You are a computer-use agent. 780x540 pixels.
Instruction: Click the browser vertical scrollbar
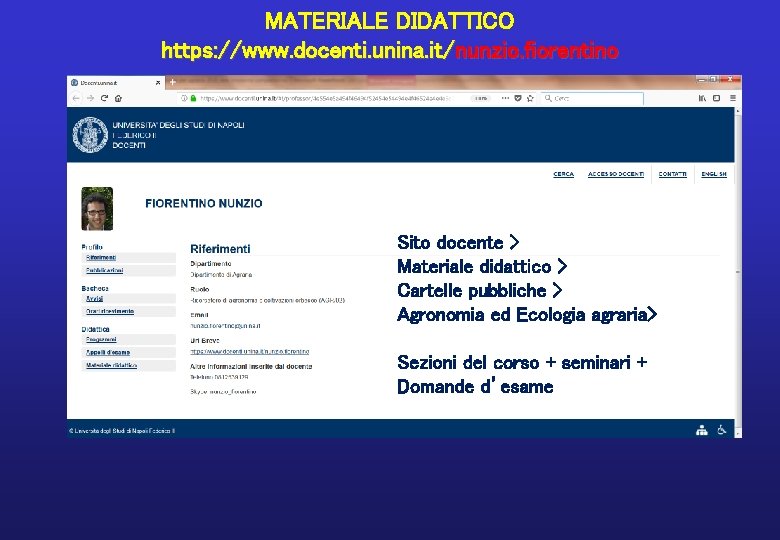[738, 271]
